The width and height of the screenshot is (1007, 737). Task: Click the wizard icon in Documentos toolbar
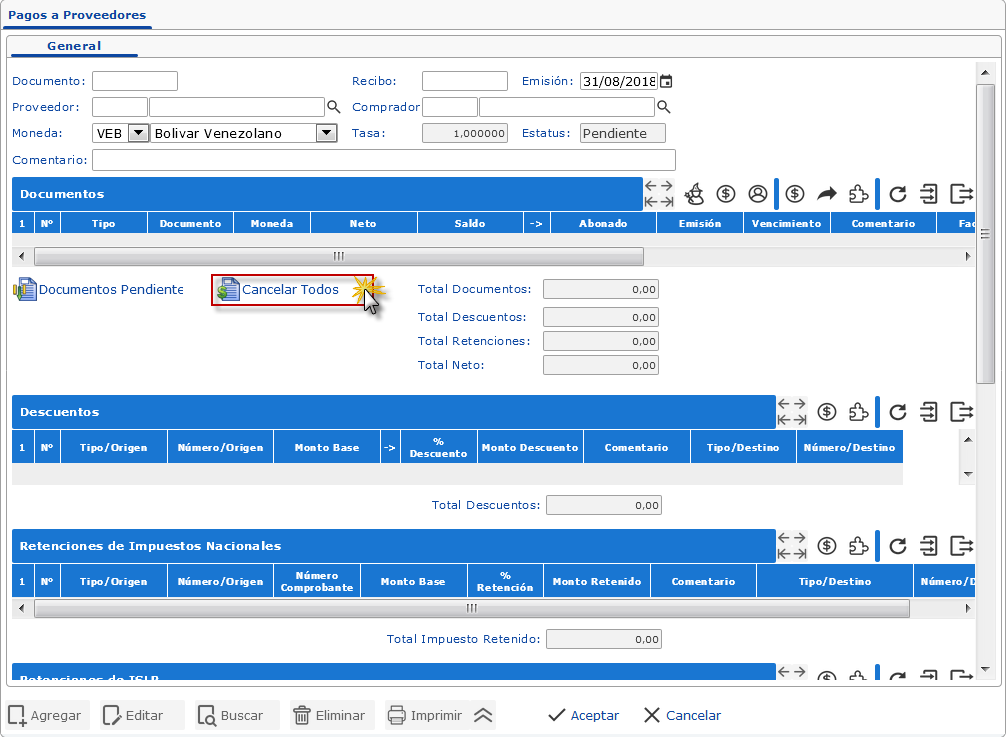pos(694,194)
